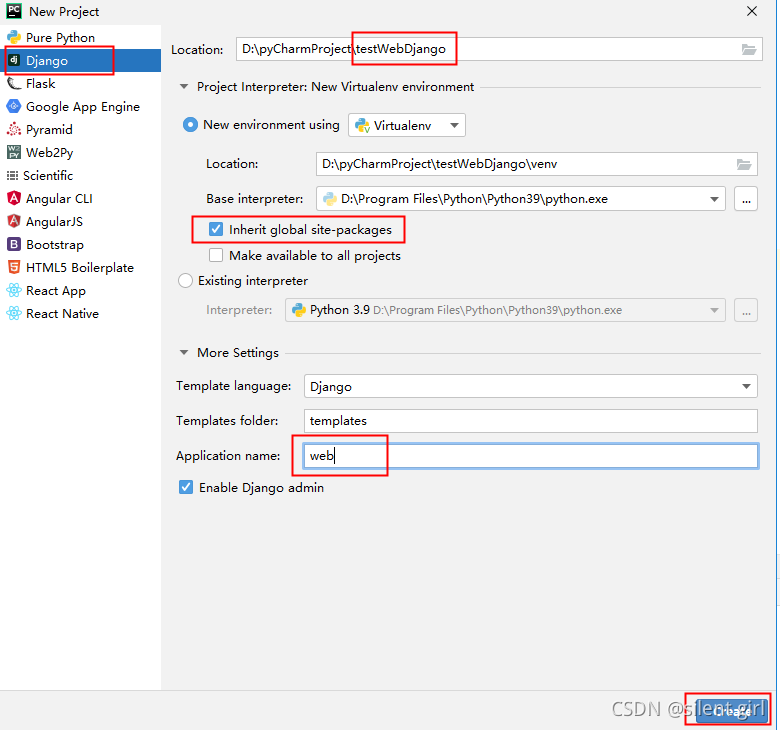
Task: Pick the React Native icon
Action: click(x=13, y=313)
